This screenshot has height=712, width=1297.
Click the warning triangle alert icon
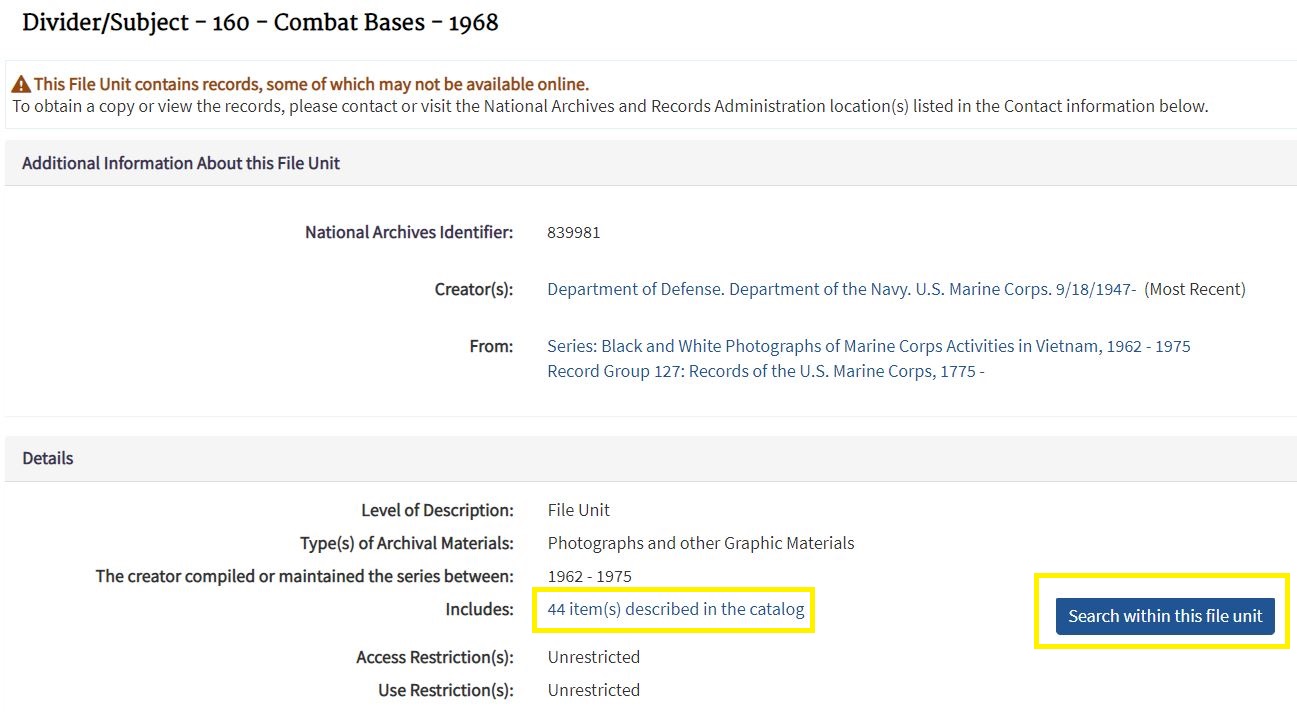(x=20, y=83)
